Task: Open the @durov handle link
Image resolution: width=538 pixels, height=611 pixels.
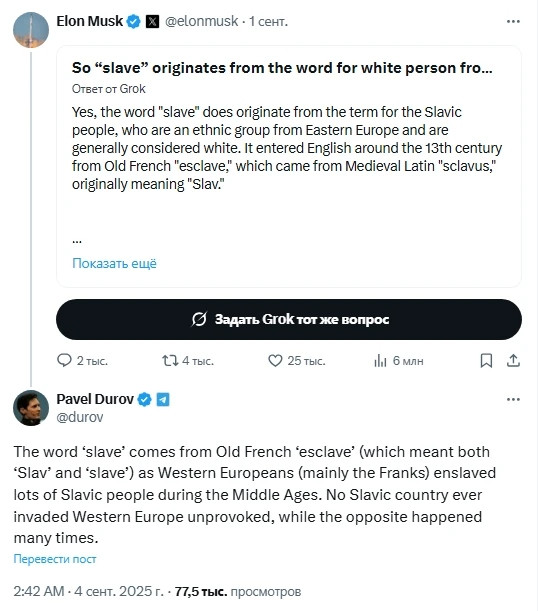Action: coord(80,417)
